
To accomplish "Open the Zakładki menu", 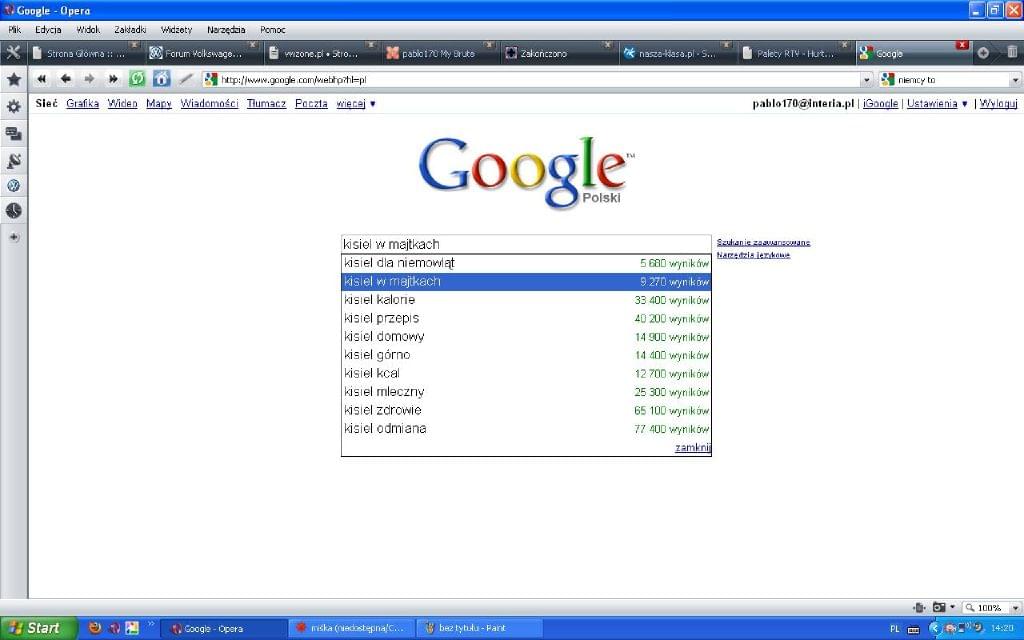I will pyautogui.click(x=130, y=29).
